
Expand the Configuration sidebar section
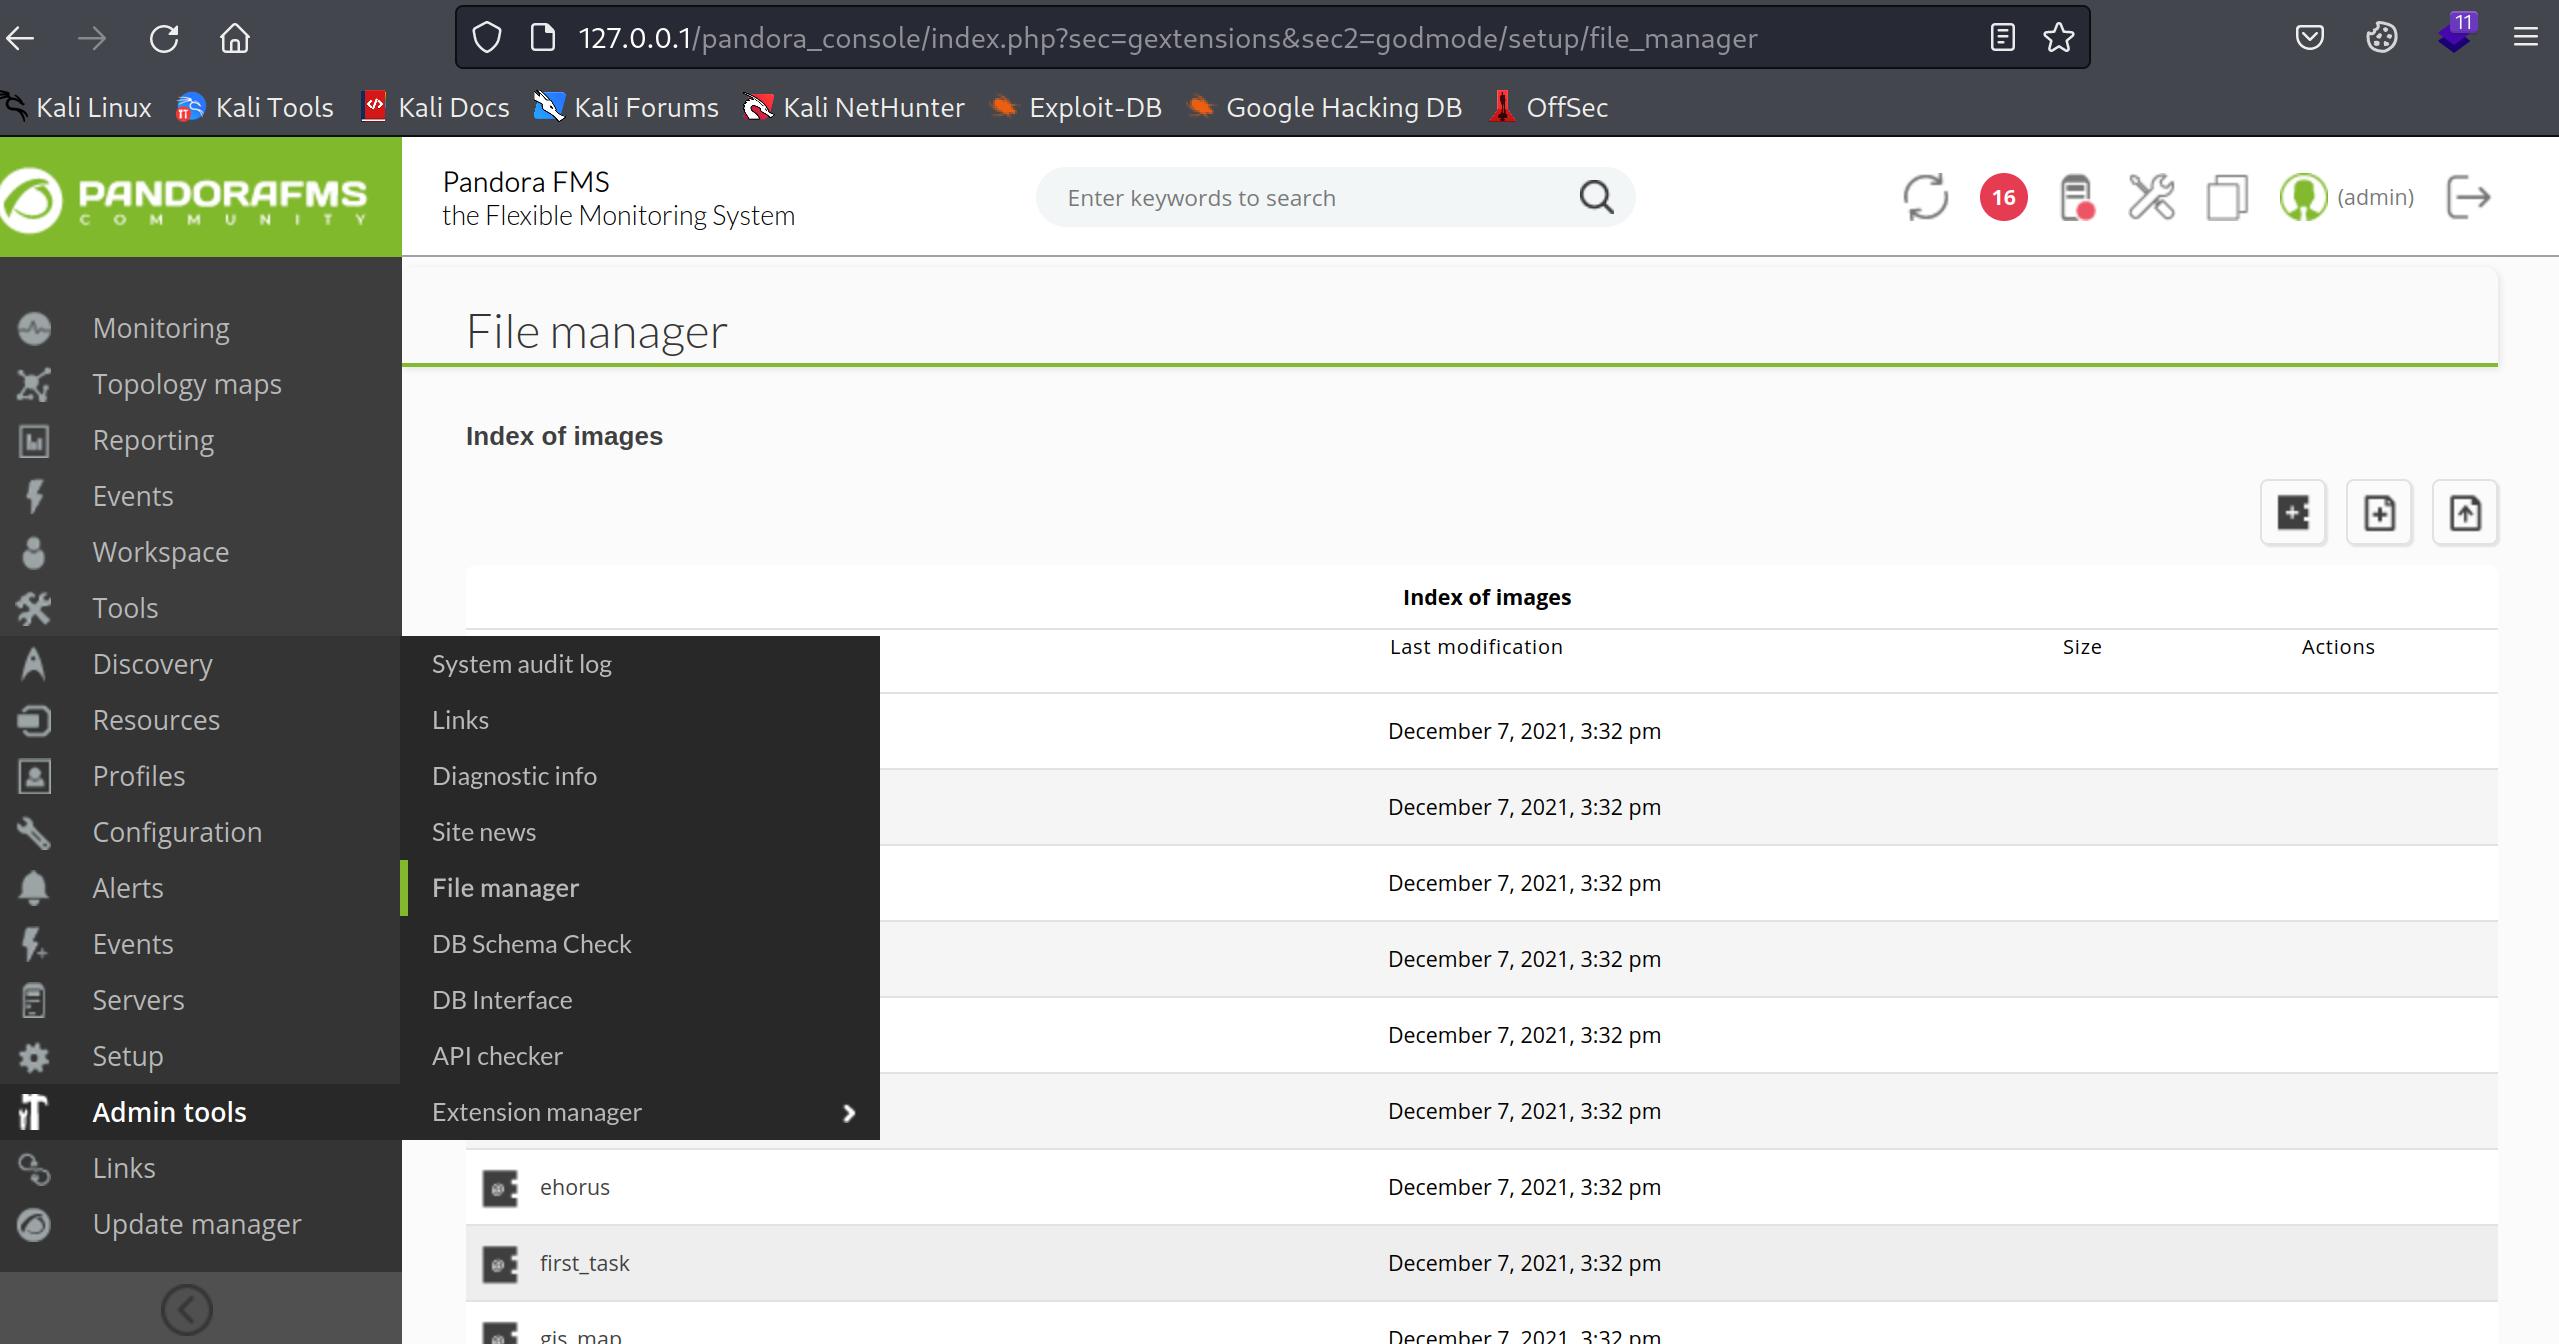(177, 832)
